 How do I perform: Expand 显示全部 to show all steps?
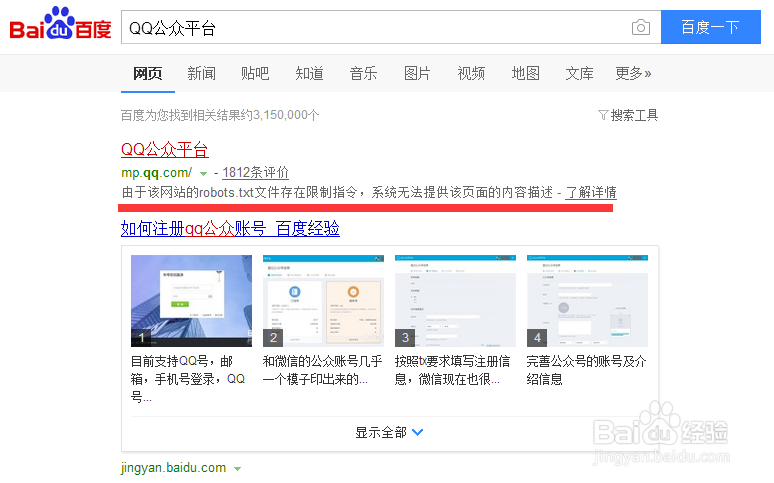point(389,433)
